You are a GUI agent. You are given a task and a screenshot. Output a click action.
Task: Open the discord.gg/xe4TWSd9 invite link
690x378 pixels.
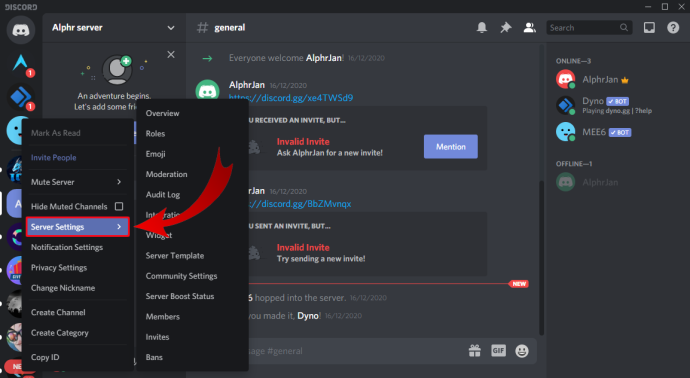pos(291,98)
